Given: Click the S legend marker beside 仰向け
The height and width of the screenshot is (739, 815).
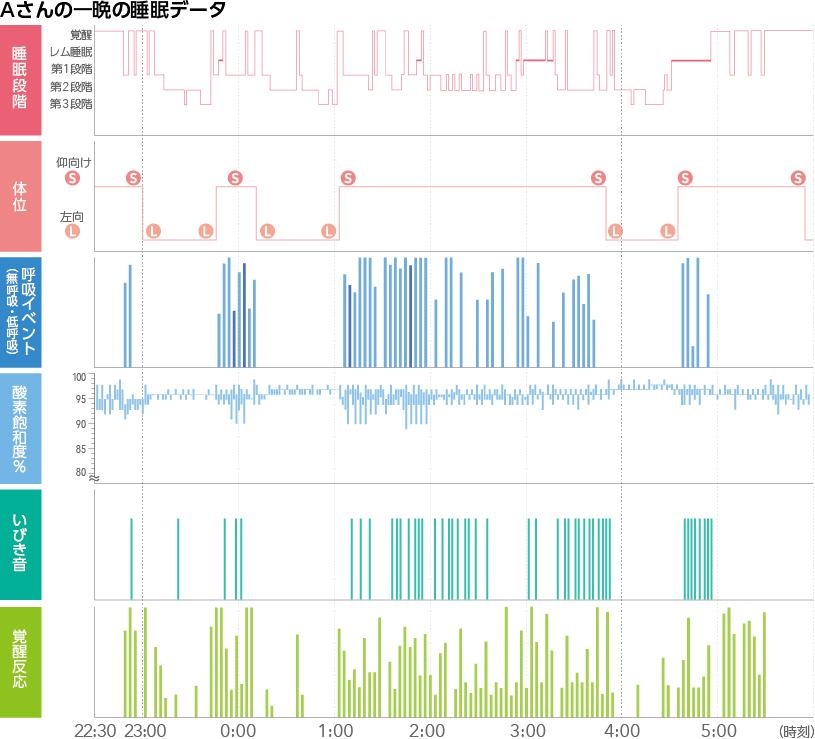Looking at the screenshot, I should (x=71, y=178).
